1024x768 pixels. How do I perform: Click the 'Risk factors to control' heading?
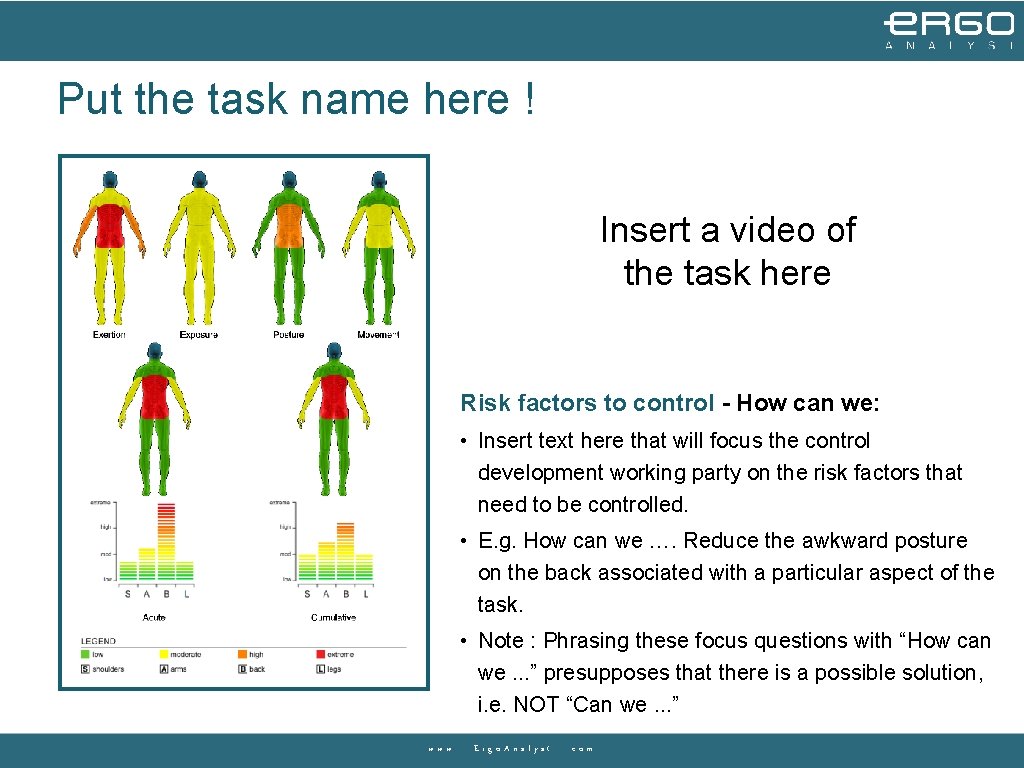587,403
